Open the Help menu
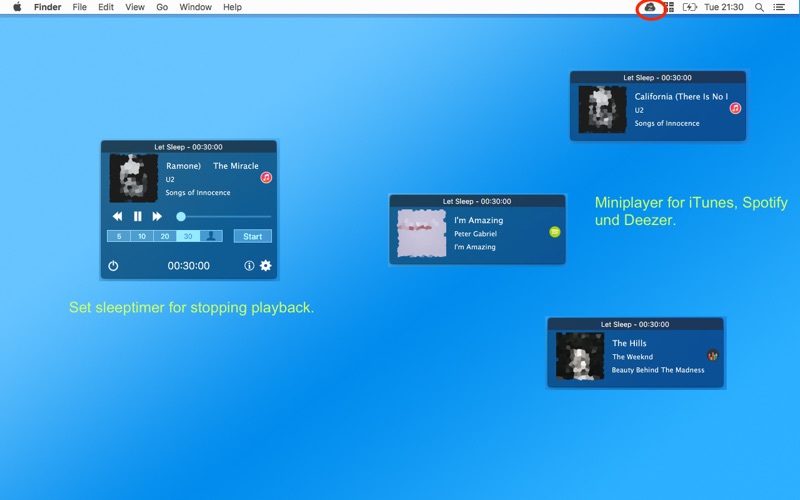Viewport: 800px width, 500px height. (x=232, y=7)
